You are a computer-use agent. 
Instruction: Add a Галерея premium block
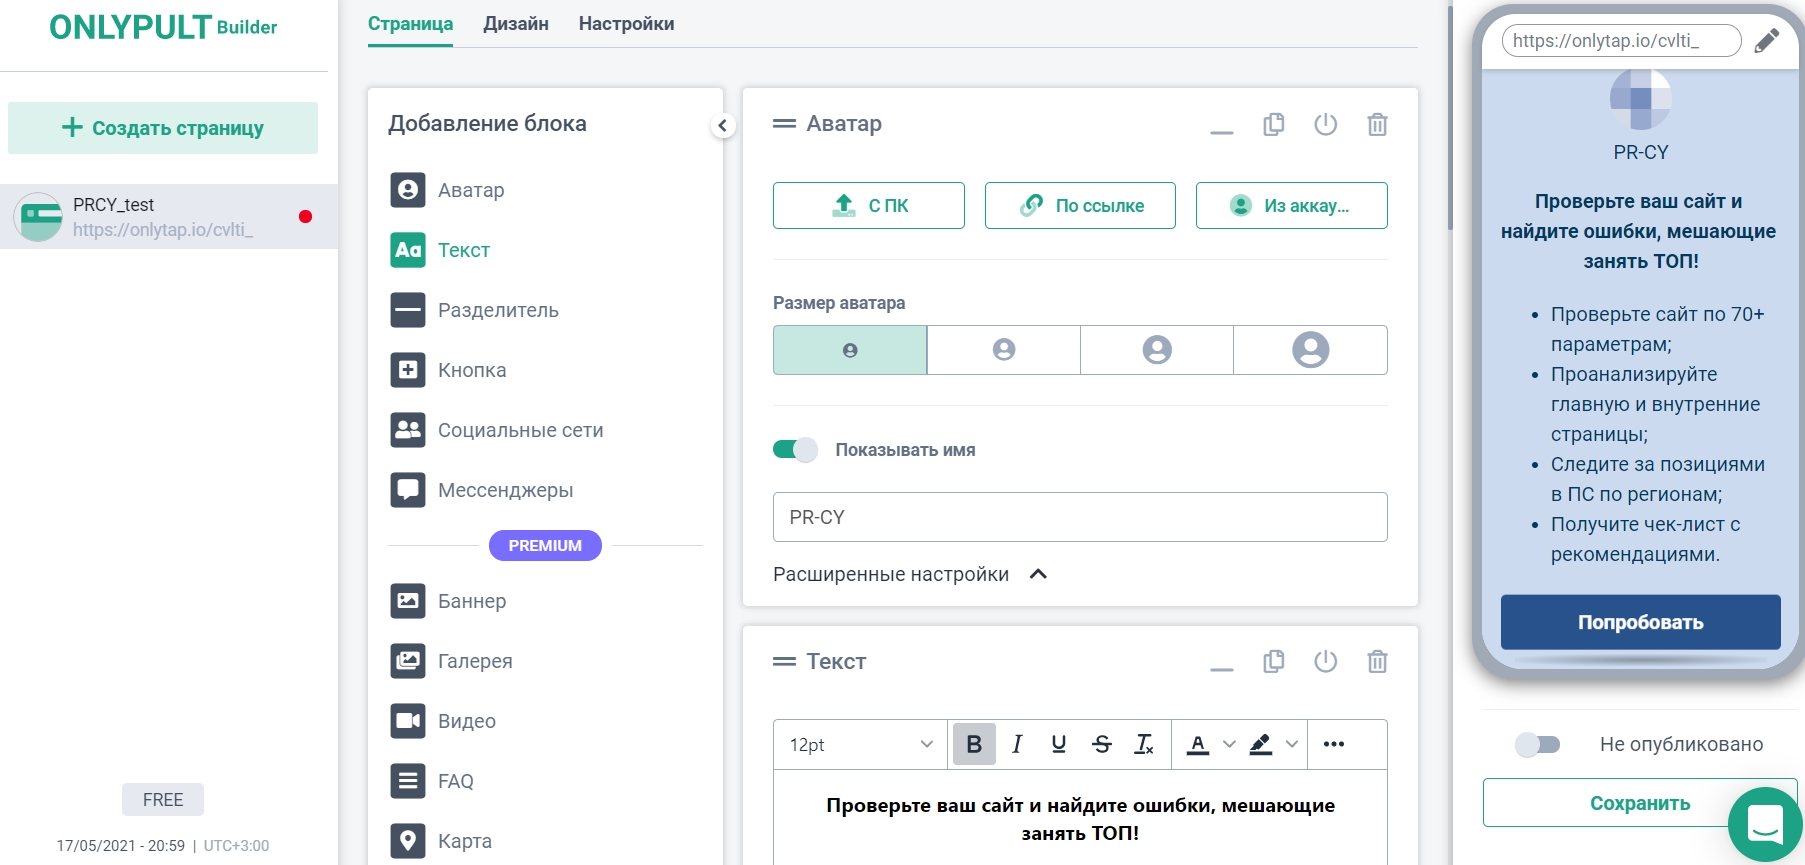coord(451,661)
